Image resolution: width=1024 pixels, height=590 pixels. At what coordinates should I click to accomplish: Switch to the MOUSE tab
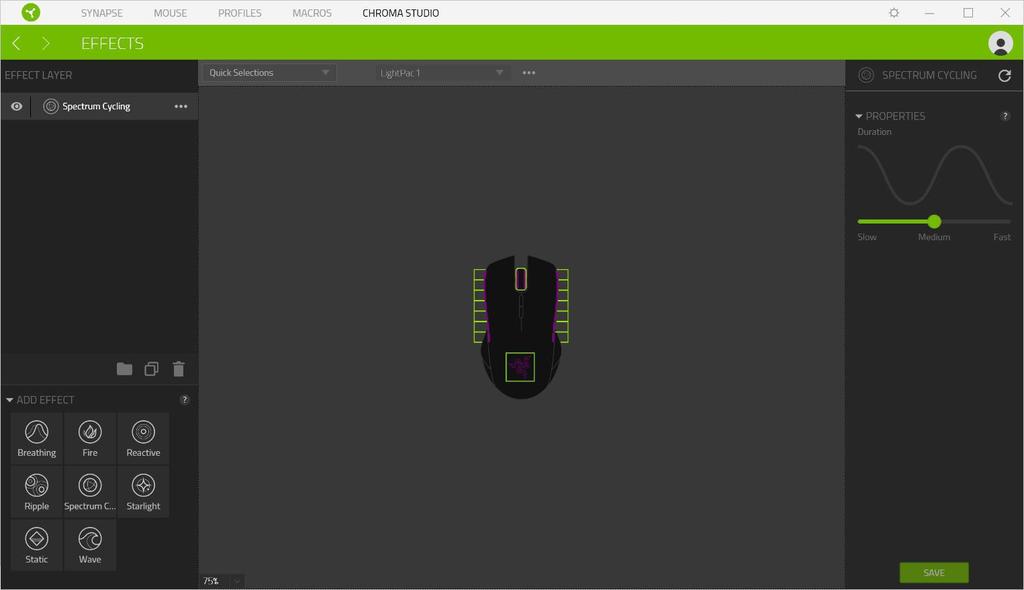pos(170,13)
